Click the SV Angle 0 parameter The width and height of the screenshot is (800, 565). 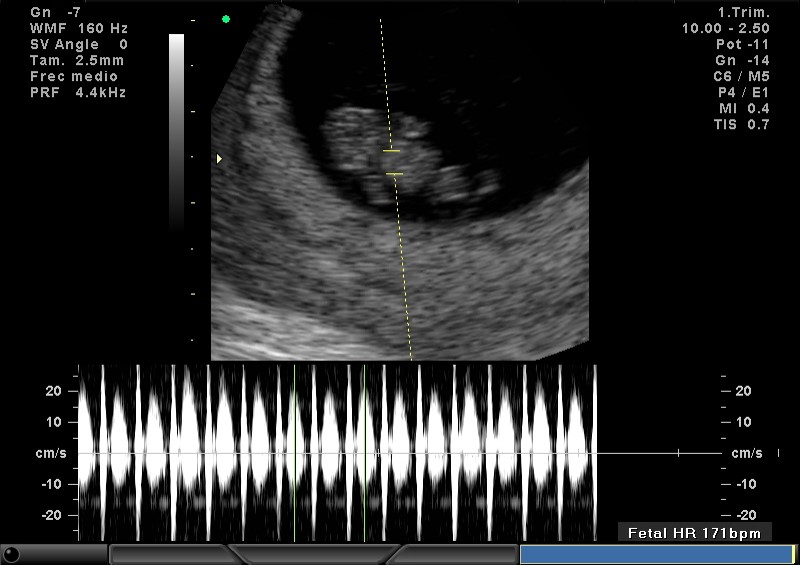coord(78,44)
